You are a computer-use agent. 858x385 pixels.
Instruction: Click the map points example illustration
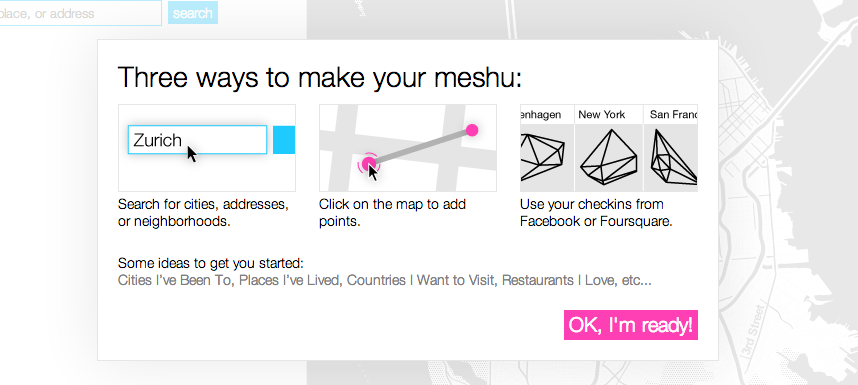(408, 148)
